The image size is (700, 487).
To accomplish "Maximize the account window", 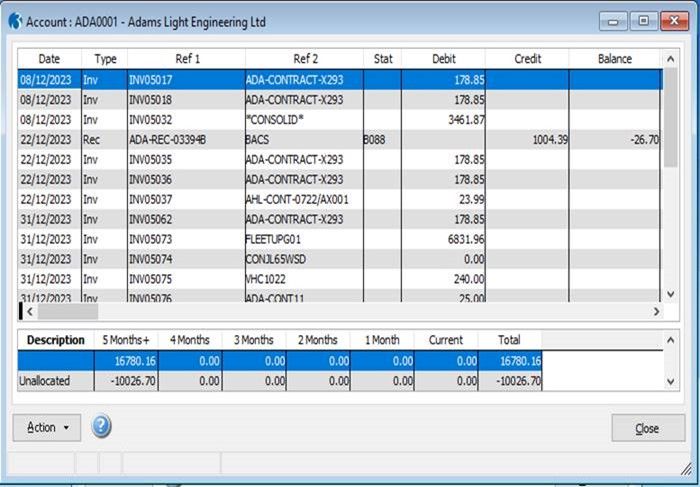I will 643,21.
